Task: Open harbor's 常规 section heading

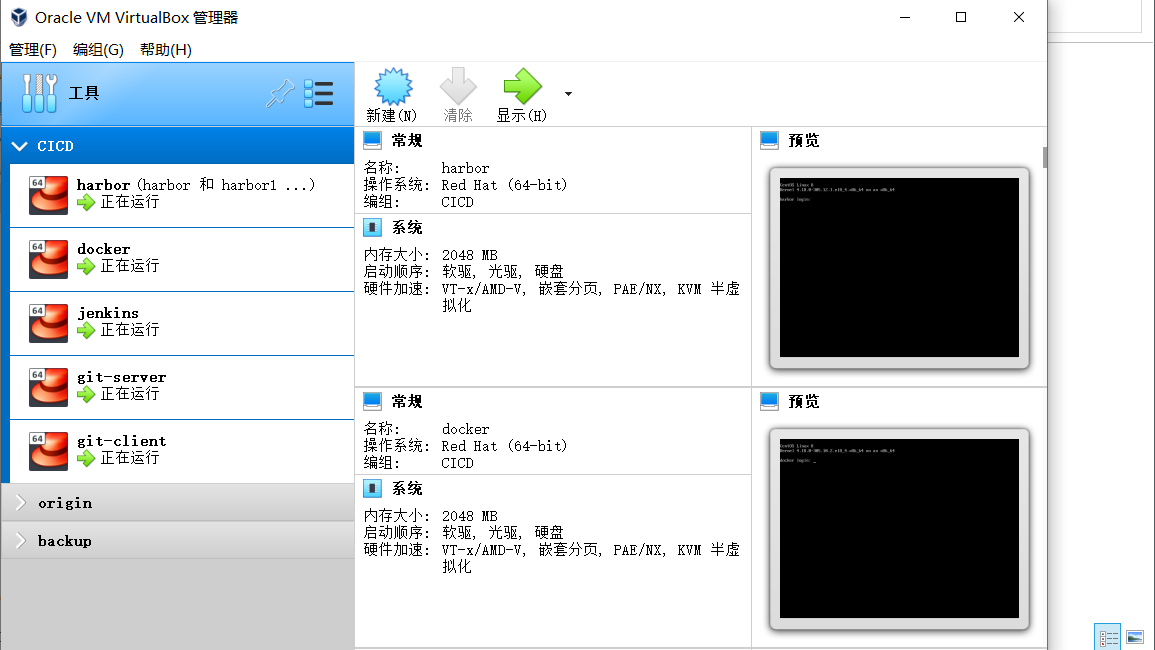Action: (407, 140)
